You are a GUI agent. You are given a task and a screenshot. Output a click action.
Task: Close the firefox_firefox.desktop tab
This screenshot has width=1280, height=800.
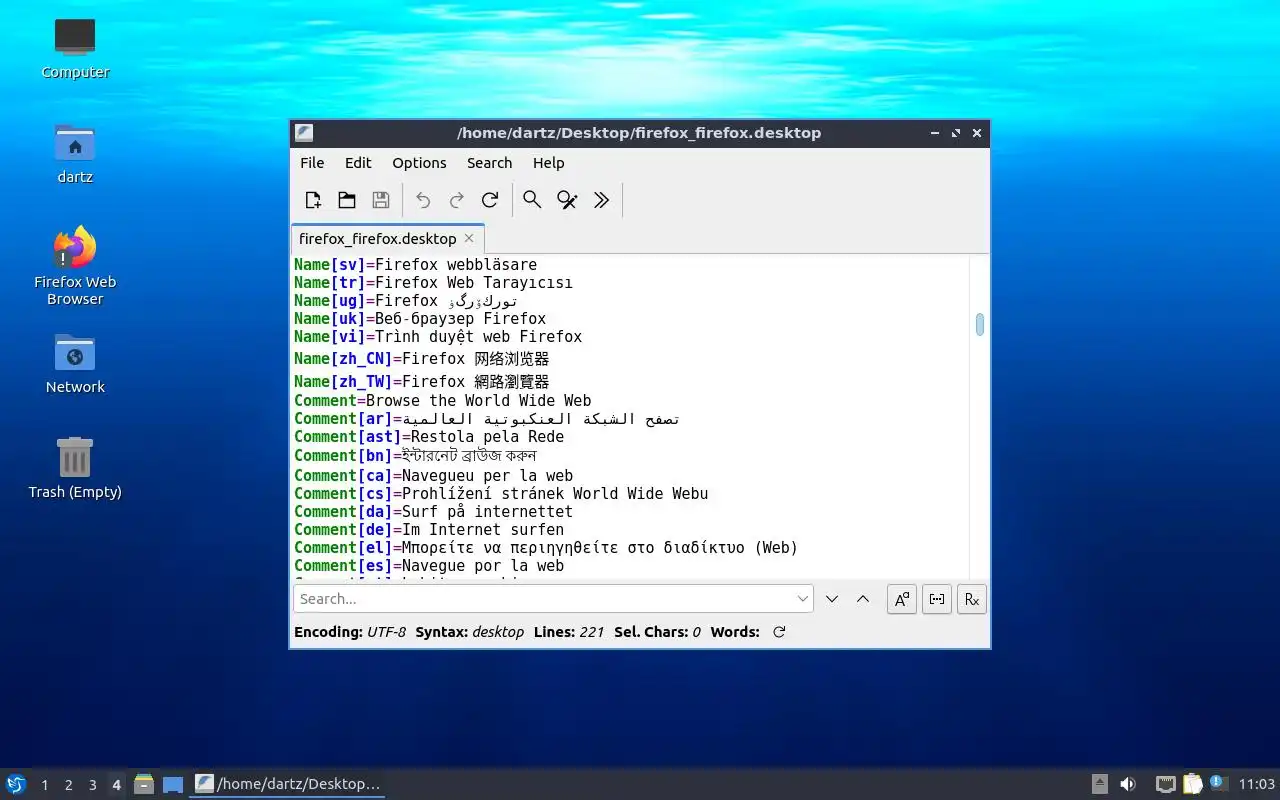(469, 238)
